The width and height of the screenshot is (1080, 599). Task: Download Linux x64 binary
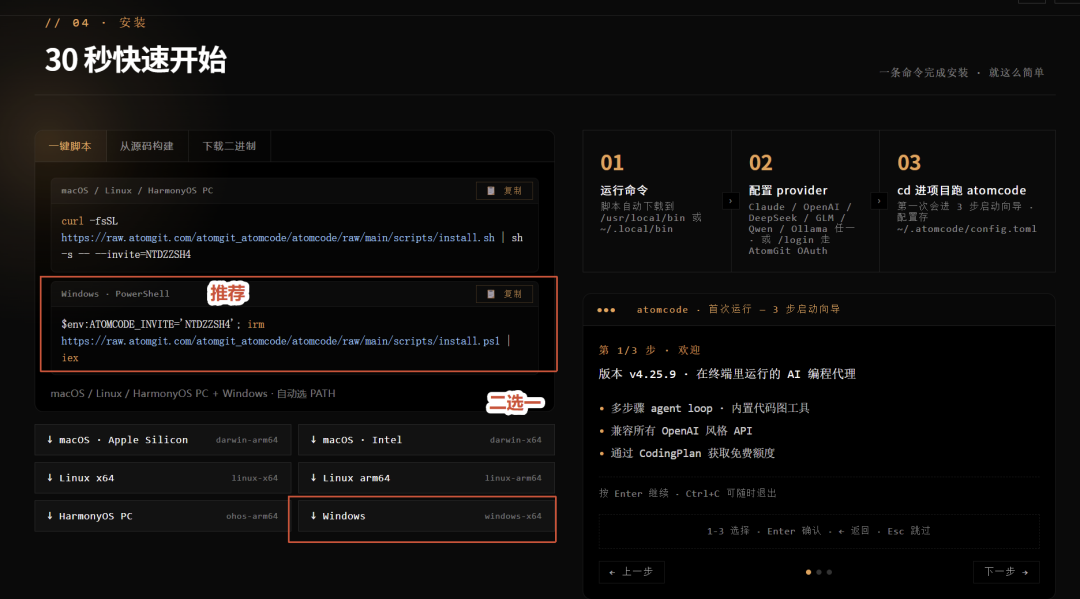(163, 478)
